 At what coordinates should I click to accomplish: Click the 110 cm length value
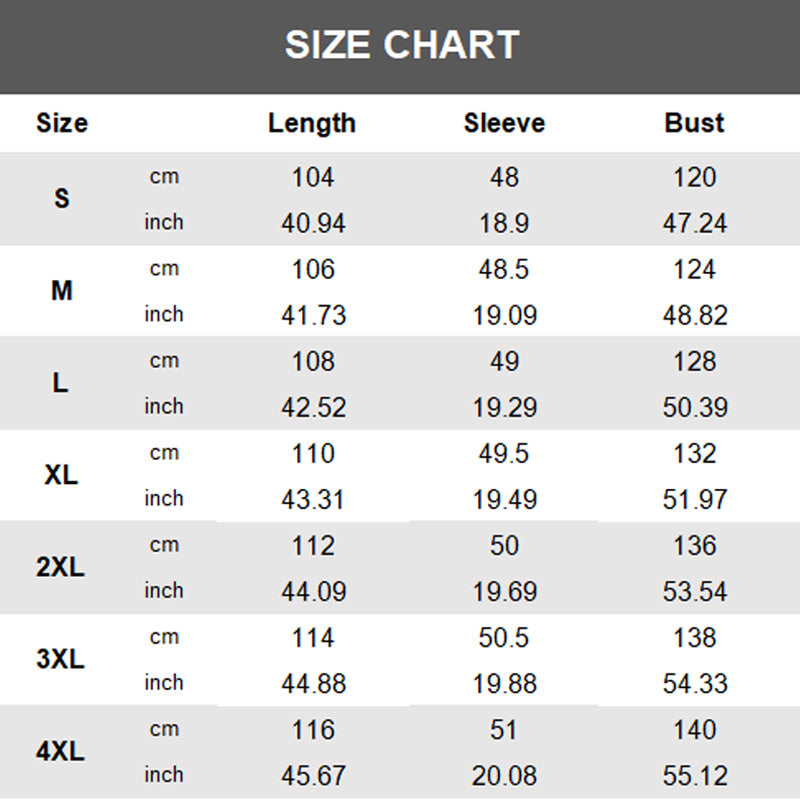click(x=313, y=453)
